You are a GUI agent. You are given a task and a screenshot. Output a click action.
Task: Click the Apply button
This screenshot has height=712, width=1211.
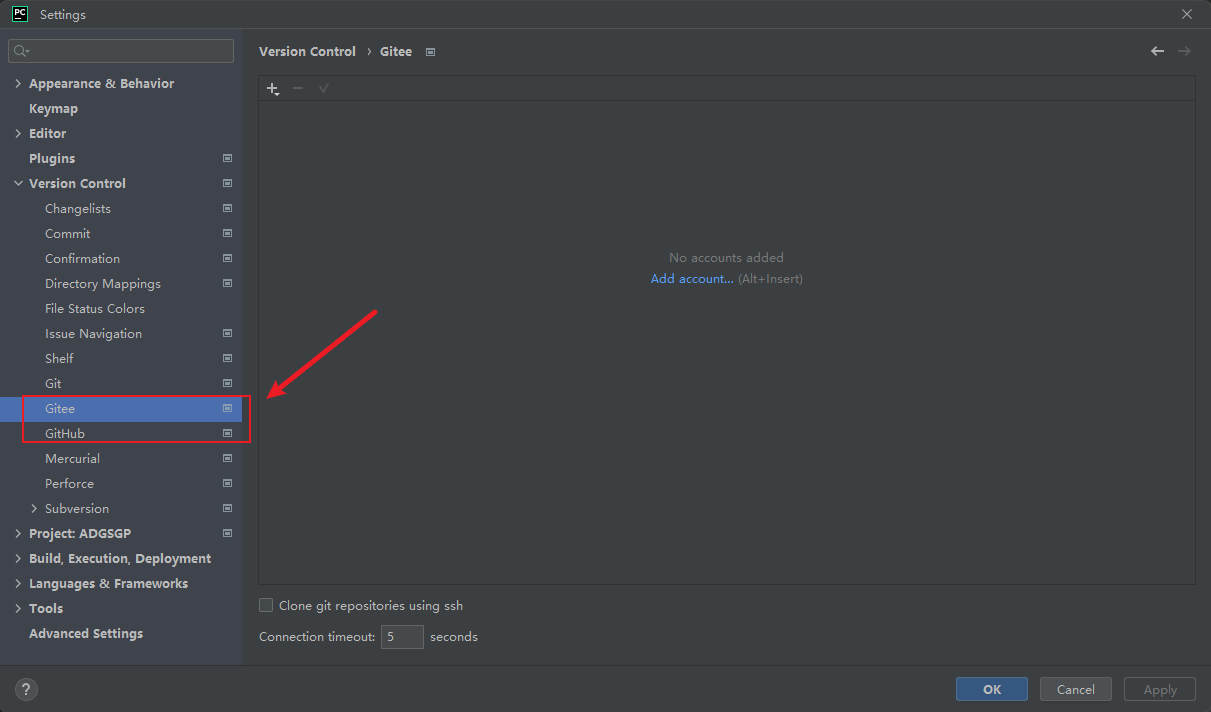pyautogui.click(x=1160, y=689)
